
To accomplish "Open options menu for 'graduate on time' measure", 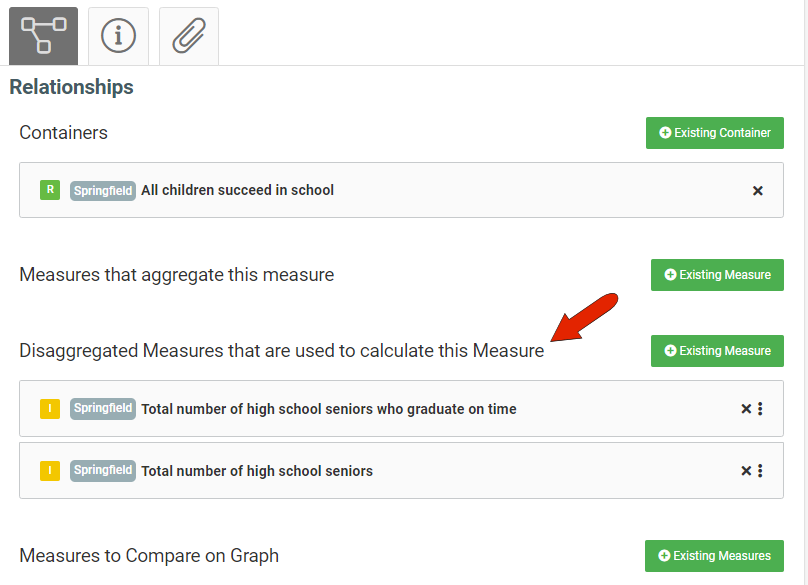I will pos(761,409).
